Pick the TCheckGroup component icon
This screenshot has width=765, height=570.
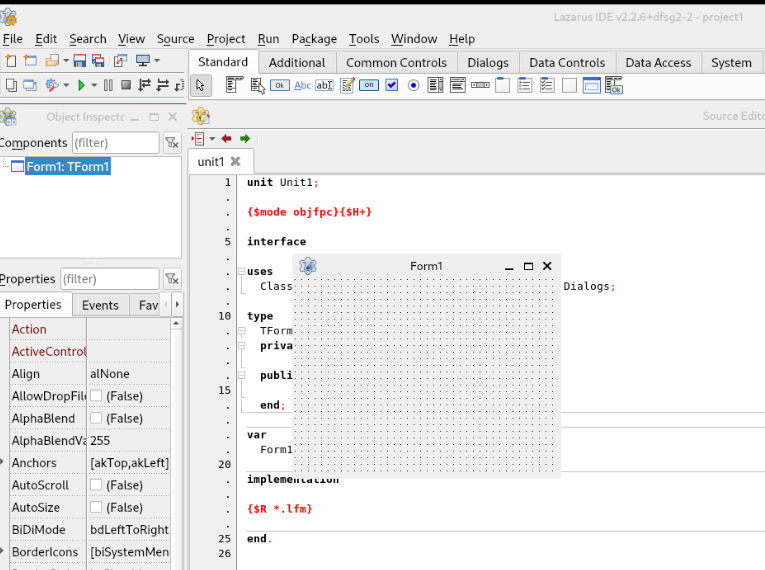pyautogui.click(x=547, y=85)
